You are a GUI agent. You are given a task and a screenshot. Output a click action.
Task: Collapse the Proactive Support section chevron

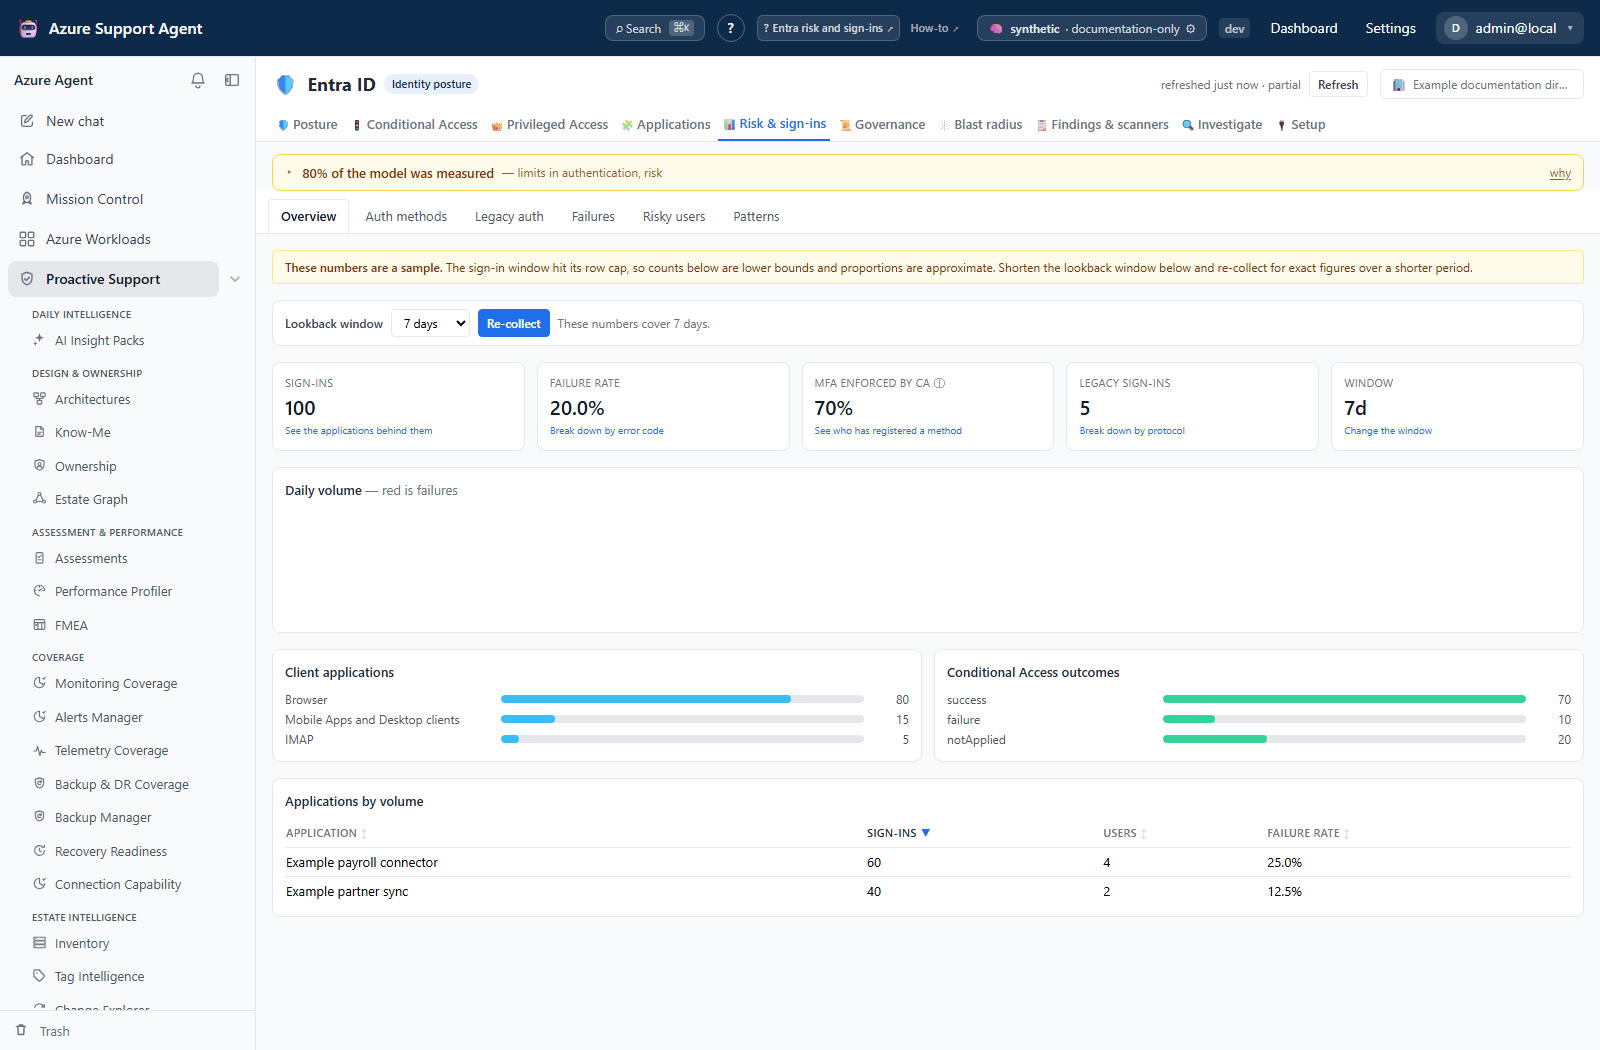tap(235, 279)
